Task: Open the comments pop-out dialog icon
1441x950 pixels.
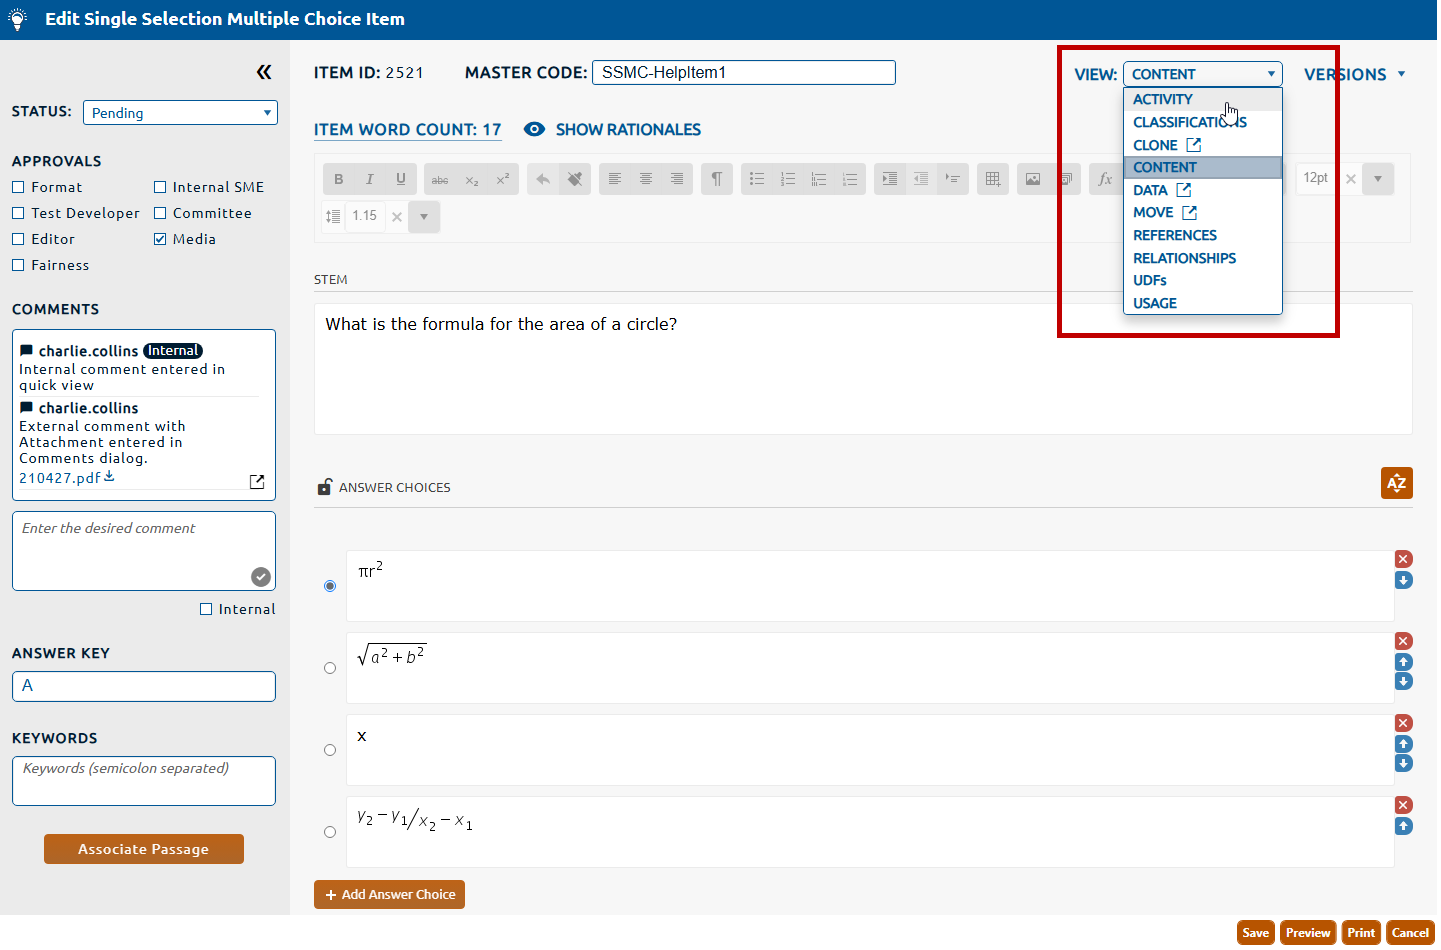Action: point(257,481)
